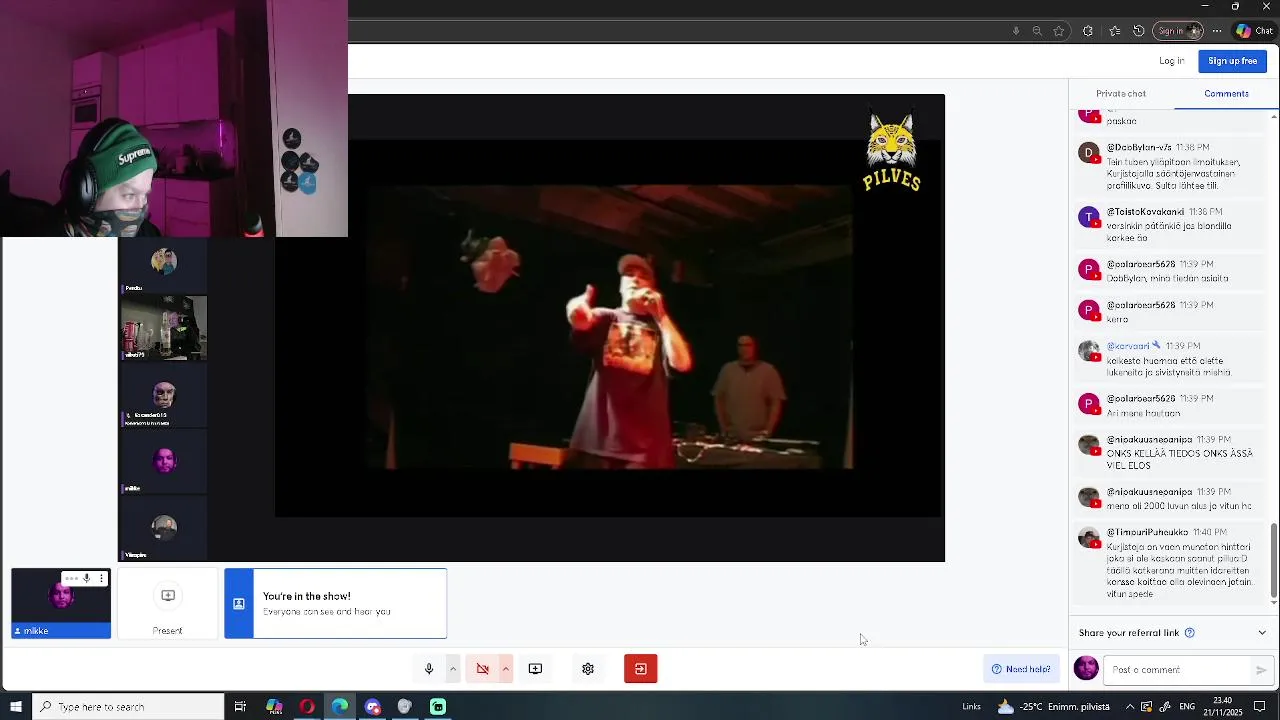The height and width of the screenshot is (720, 1280).
Task: Click the Links toolbar on the taskbar
Action: [x=971, y=707]
